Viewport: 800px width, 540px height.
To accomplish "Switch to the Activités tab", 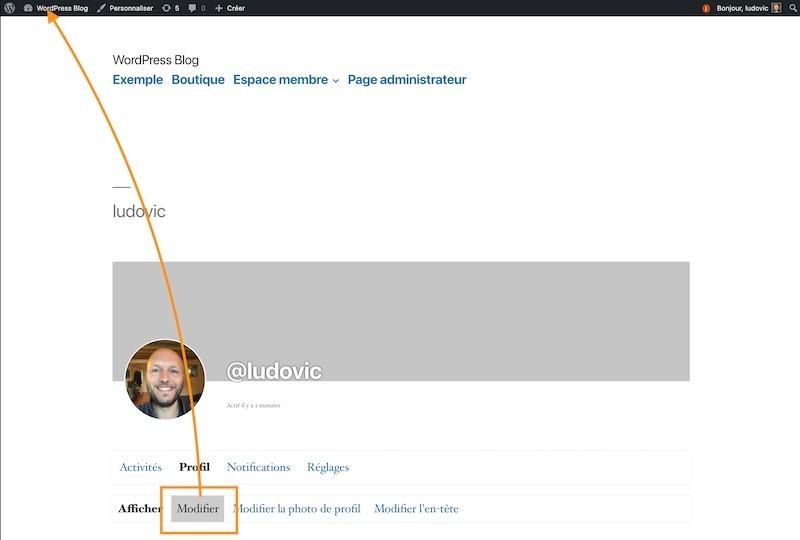I will coord(140,467).
